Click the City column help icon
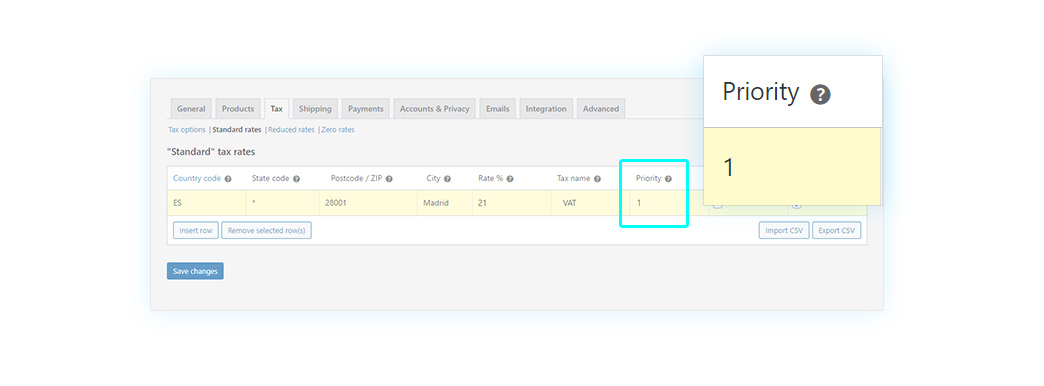 pyautogui.click(x=447, y=179)
